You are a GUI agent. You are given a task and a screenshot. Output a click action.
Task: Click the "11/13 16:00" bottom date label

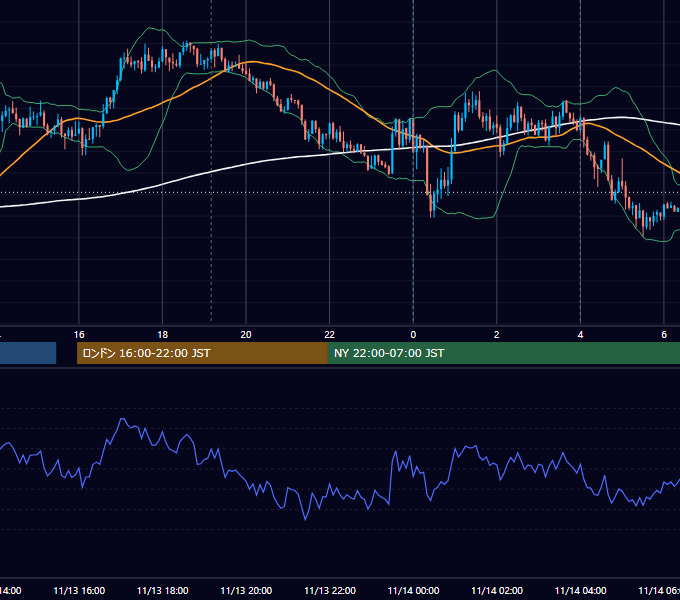(79, 591)
